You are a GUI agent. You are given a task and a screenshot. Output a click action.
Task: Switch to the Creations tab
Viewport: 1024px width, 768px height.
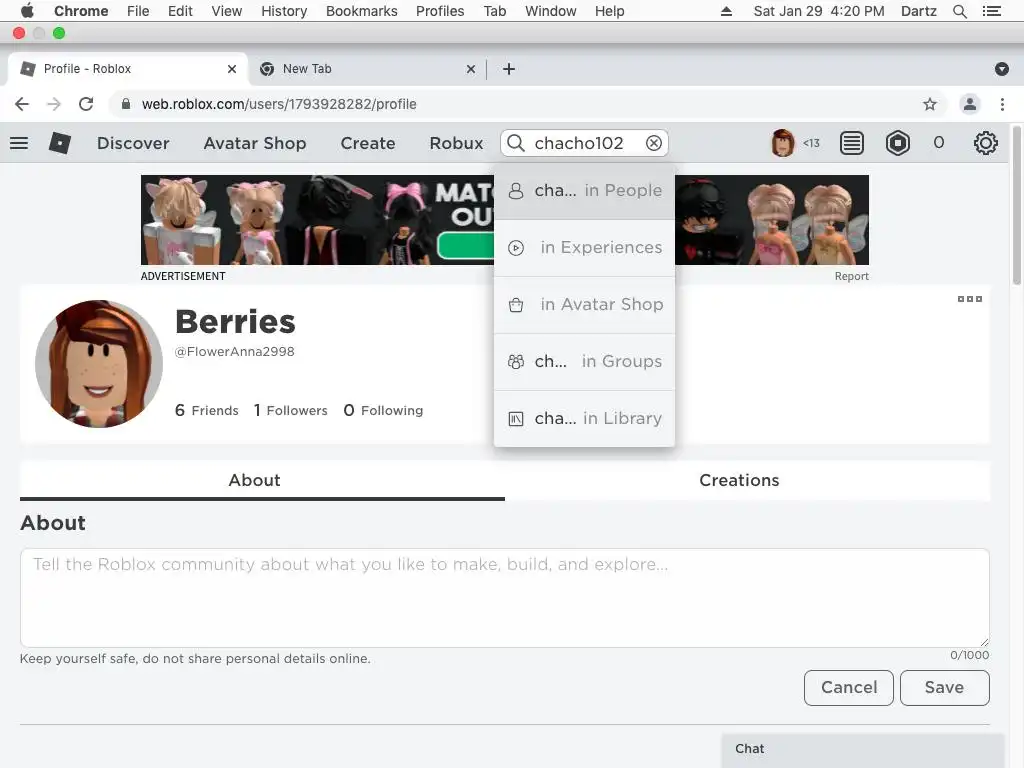coord(739,481)
